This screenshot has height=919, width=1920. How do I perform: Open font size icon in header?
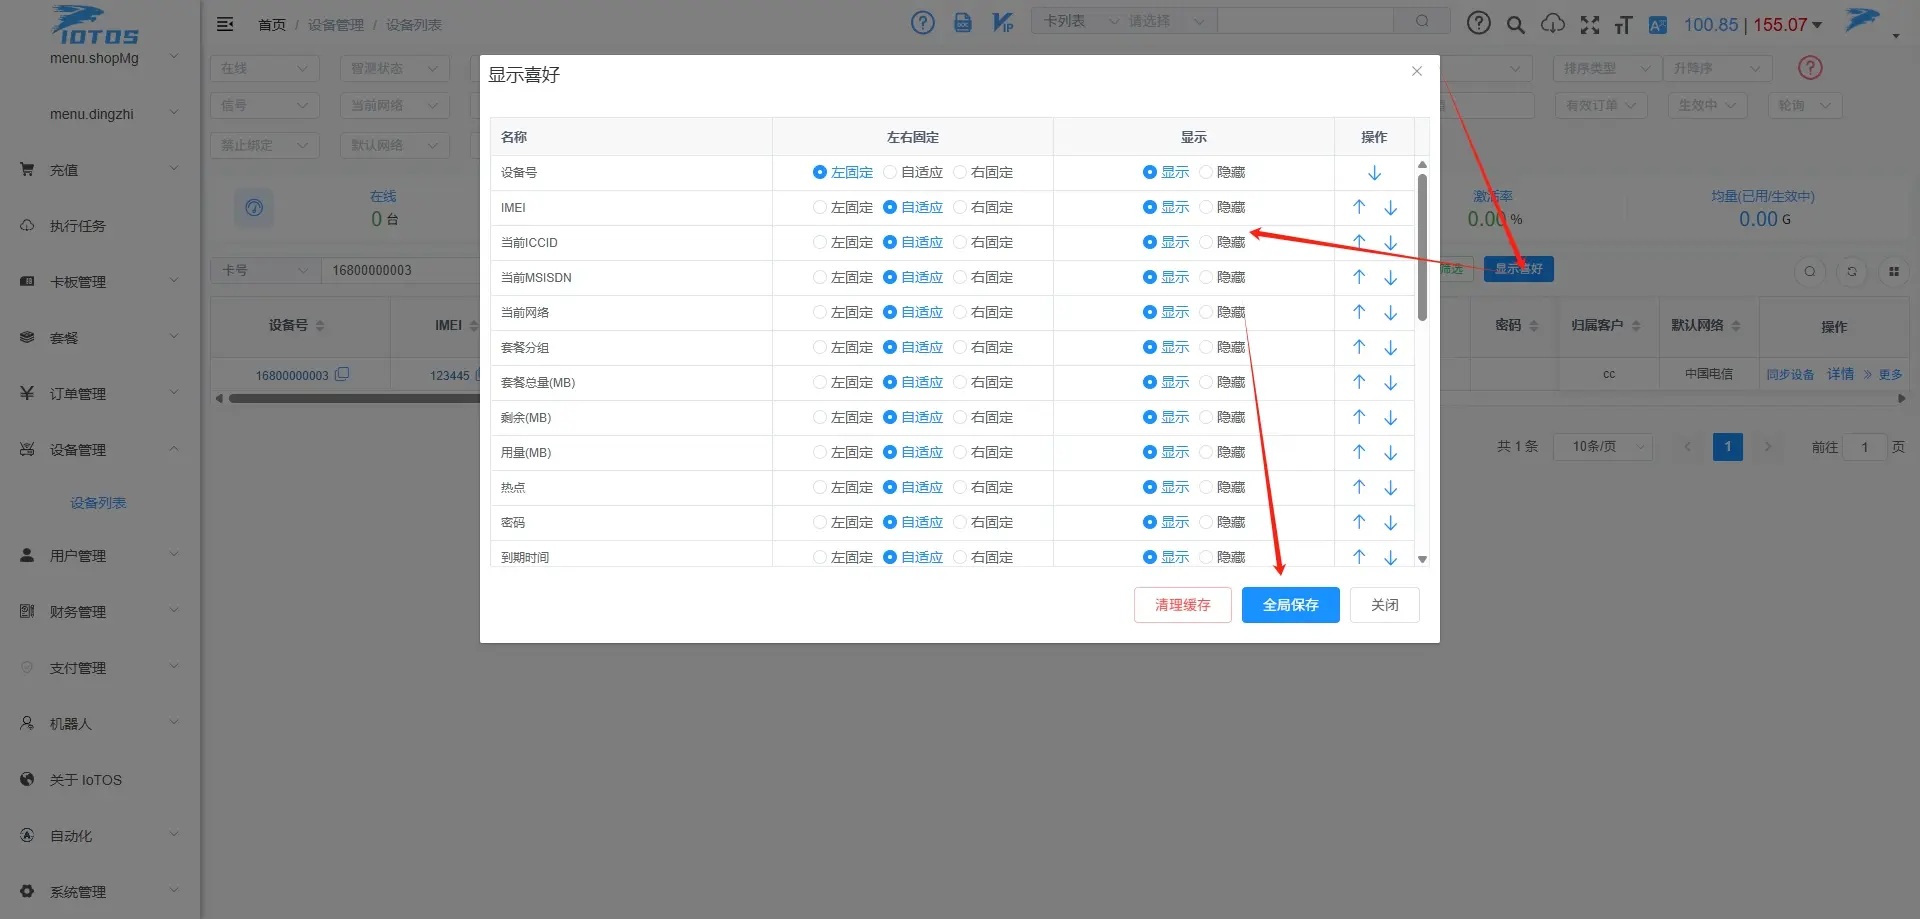(1623, 25)
